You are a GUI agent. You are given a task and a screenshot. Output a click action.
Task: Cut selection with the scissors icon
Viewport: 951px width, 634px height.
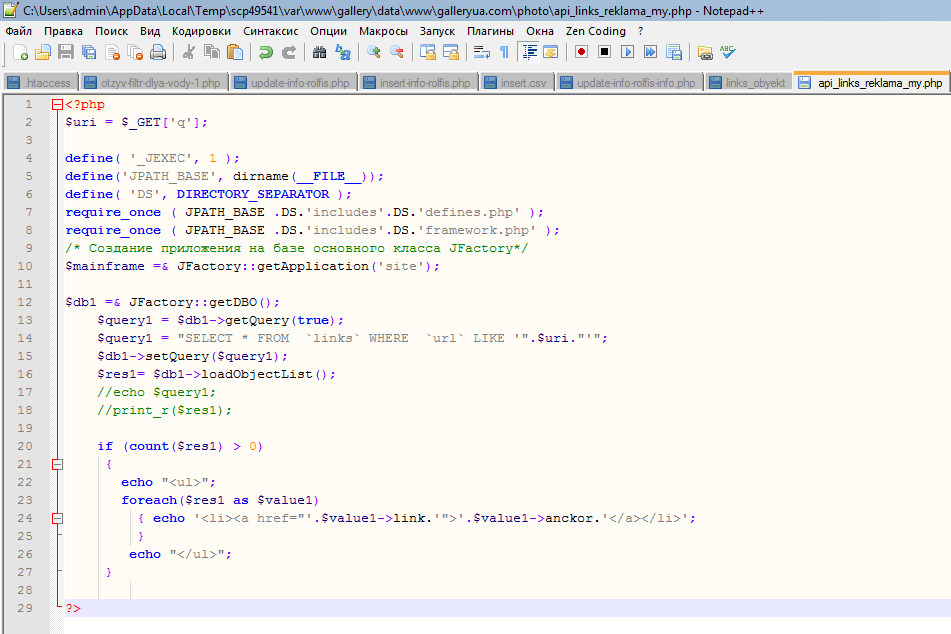[x=189, y=53]
